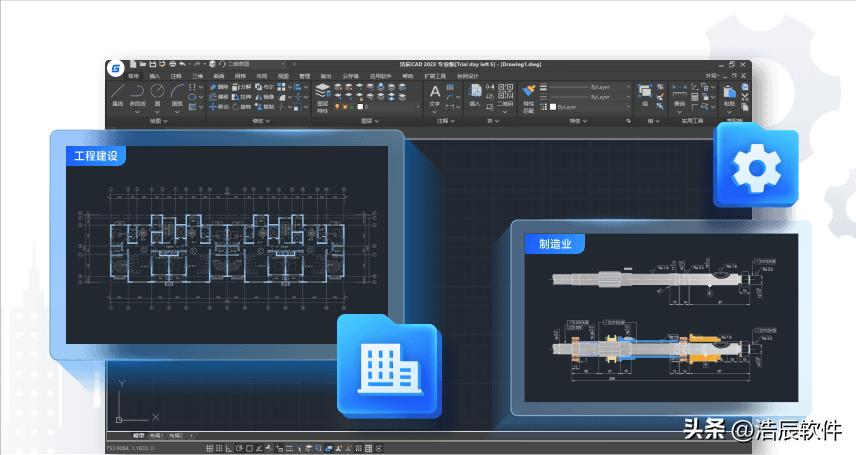The width and height of the screenshot is (856, 455).
Task: Click the GstarCAD application logo button
Action: [116, 69]
